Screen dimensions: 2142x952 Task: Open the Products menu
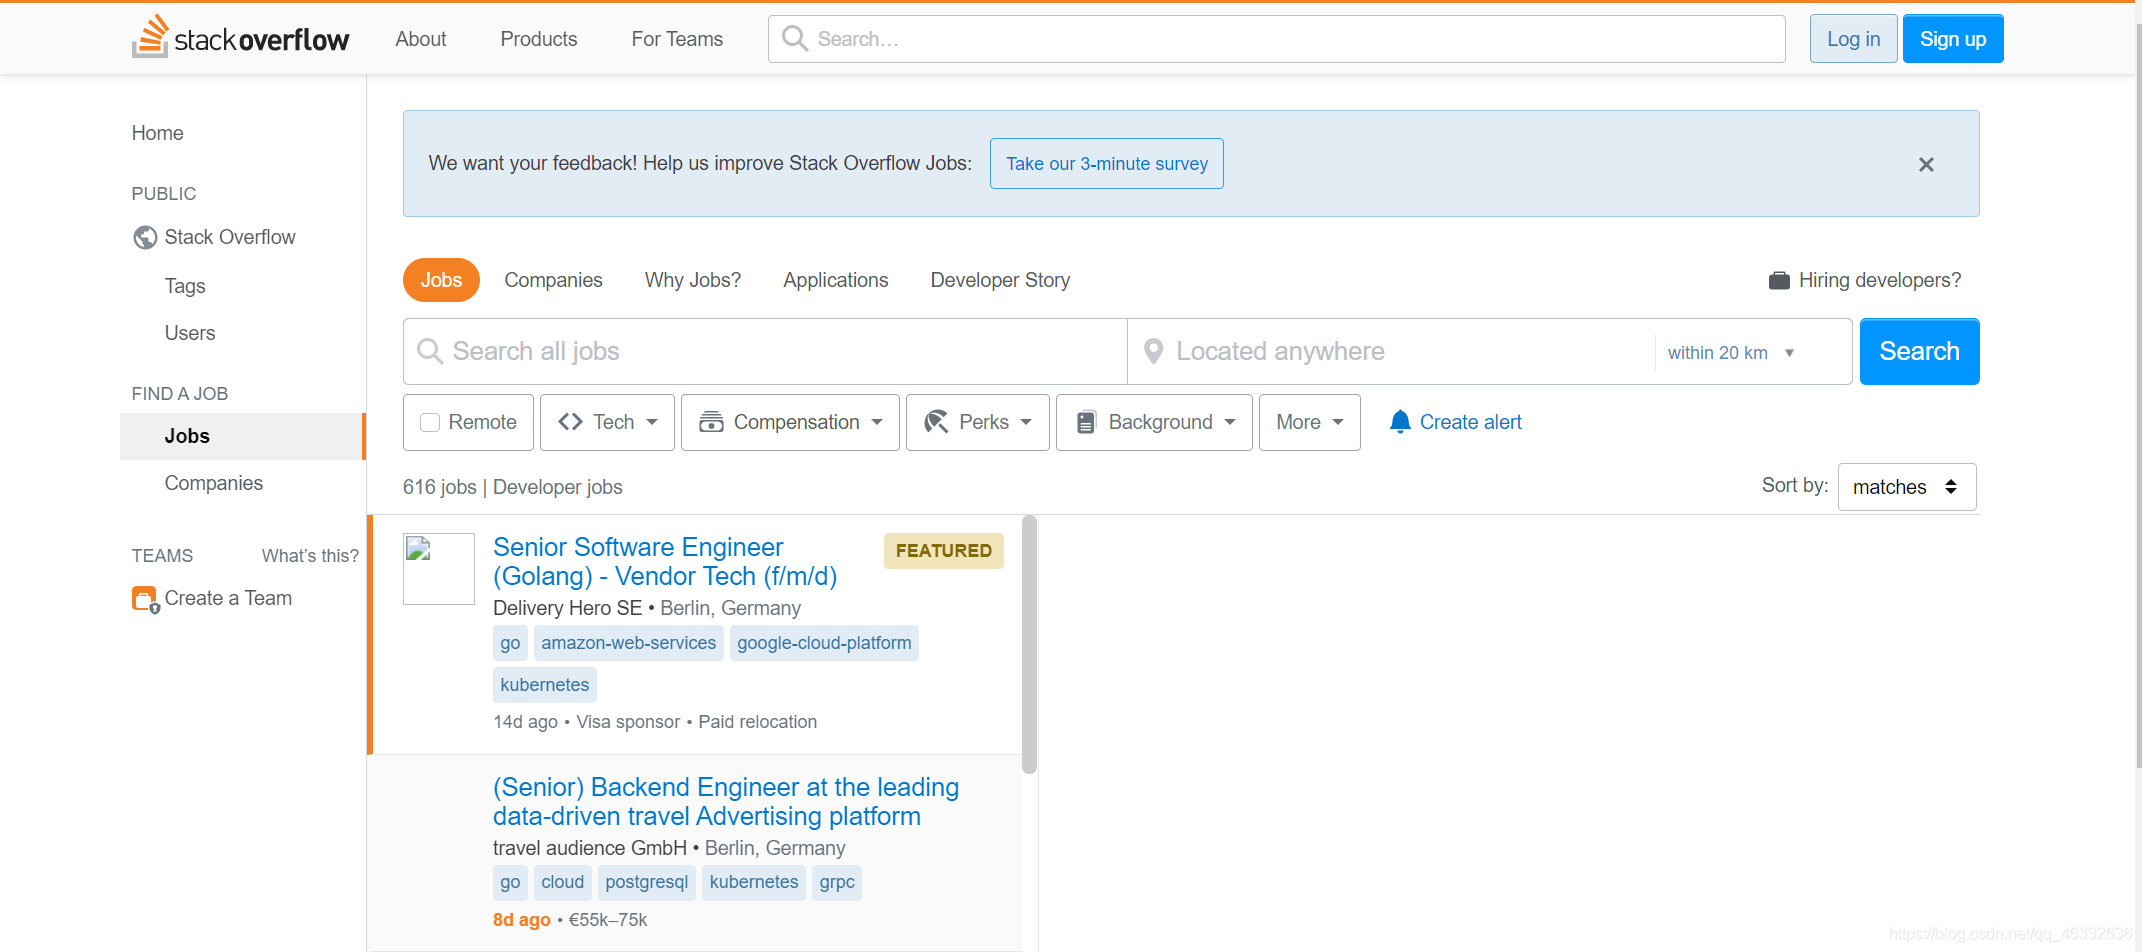tap(539, 39)
